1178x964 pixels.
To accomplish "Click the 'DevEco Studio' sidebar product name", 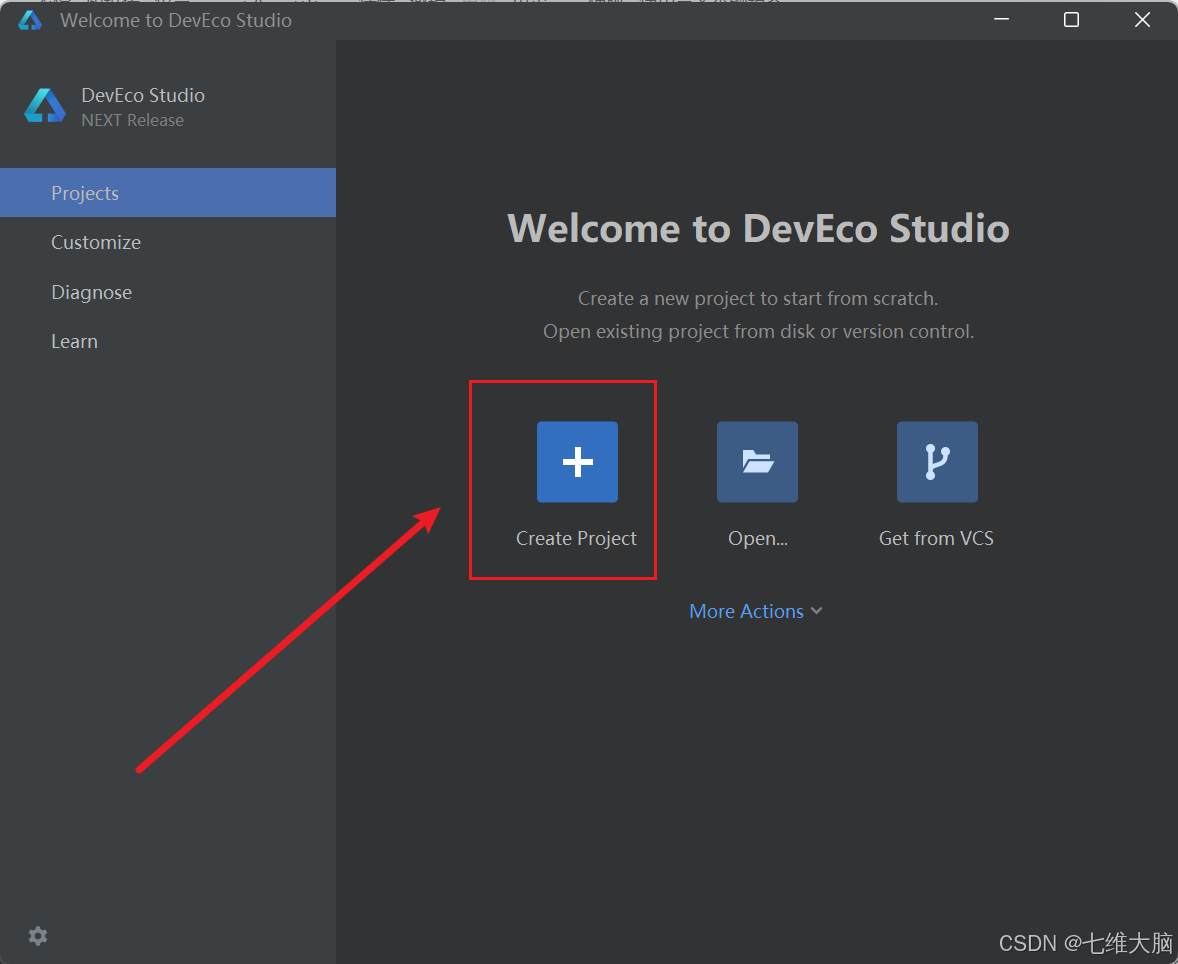I will pos(143,95).
